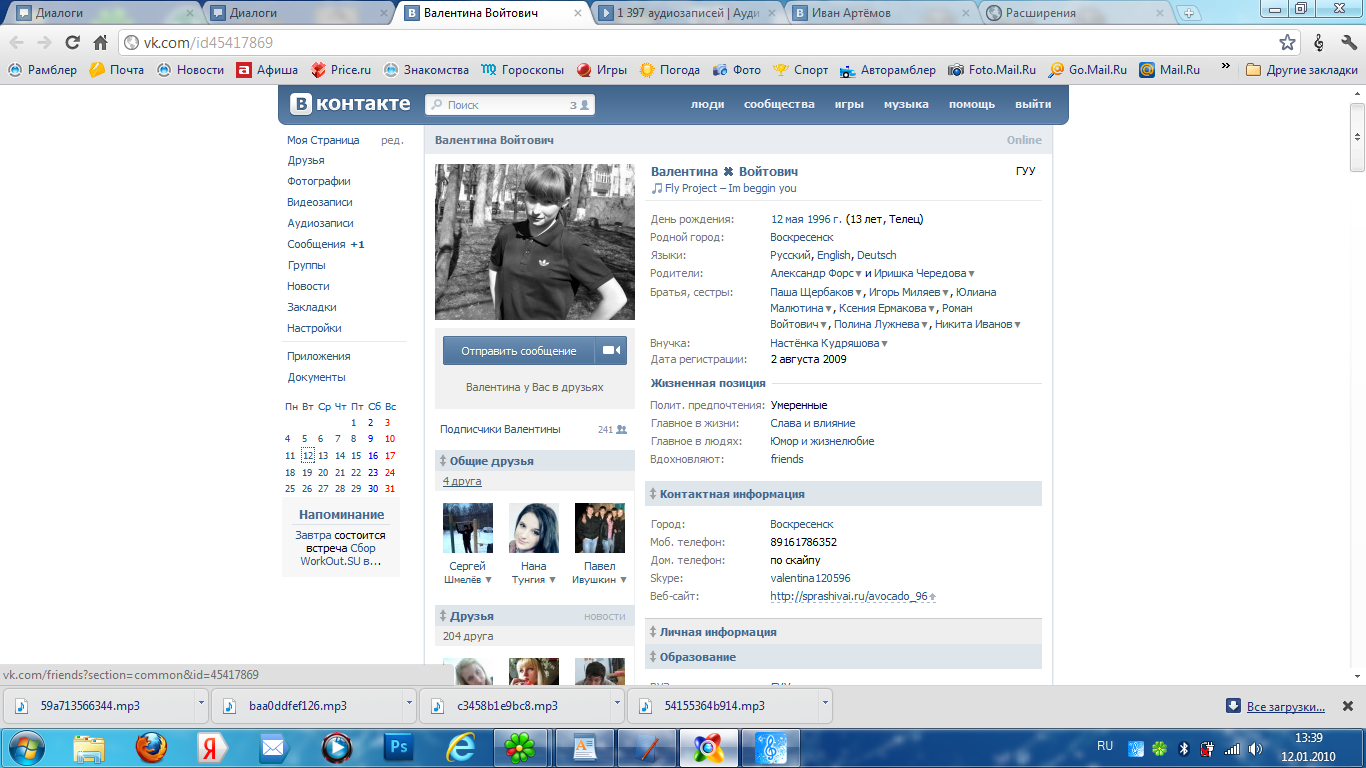Open the Go.Mail.Ru bookmark
1366x768 pixels.
pyautogui.click(x=1088, y=70)
